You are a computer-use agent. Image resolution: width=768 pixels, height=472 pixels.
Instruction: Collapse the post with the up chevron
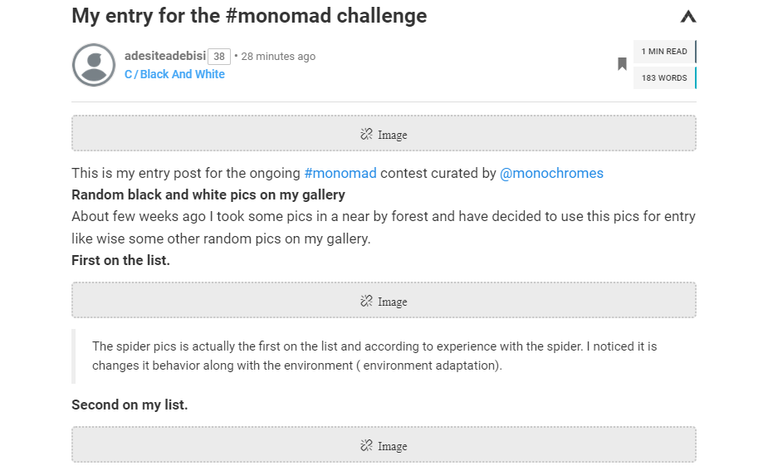688,17
